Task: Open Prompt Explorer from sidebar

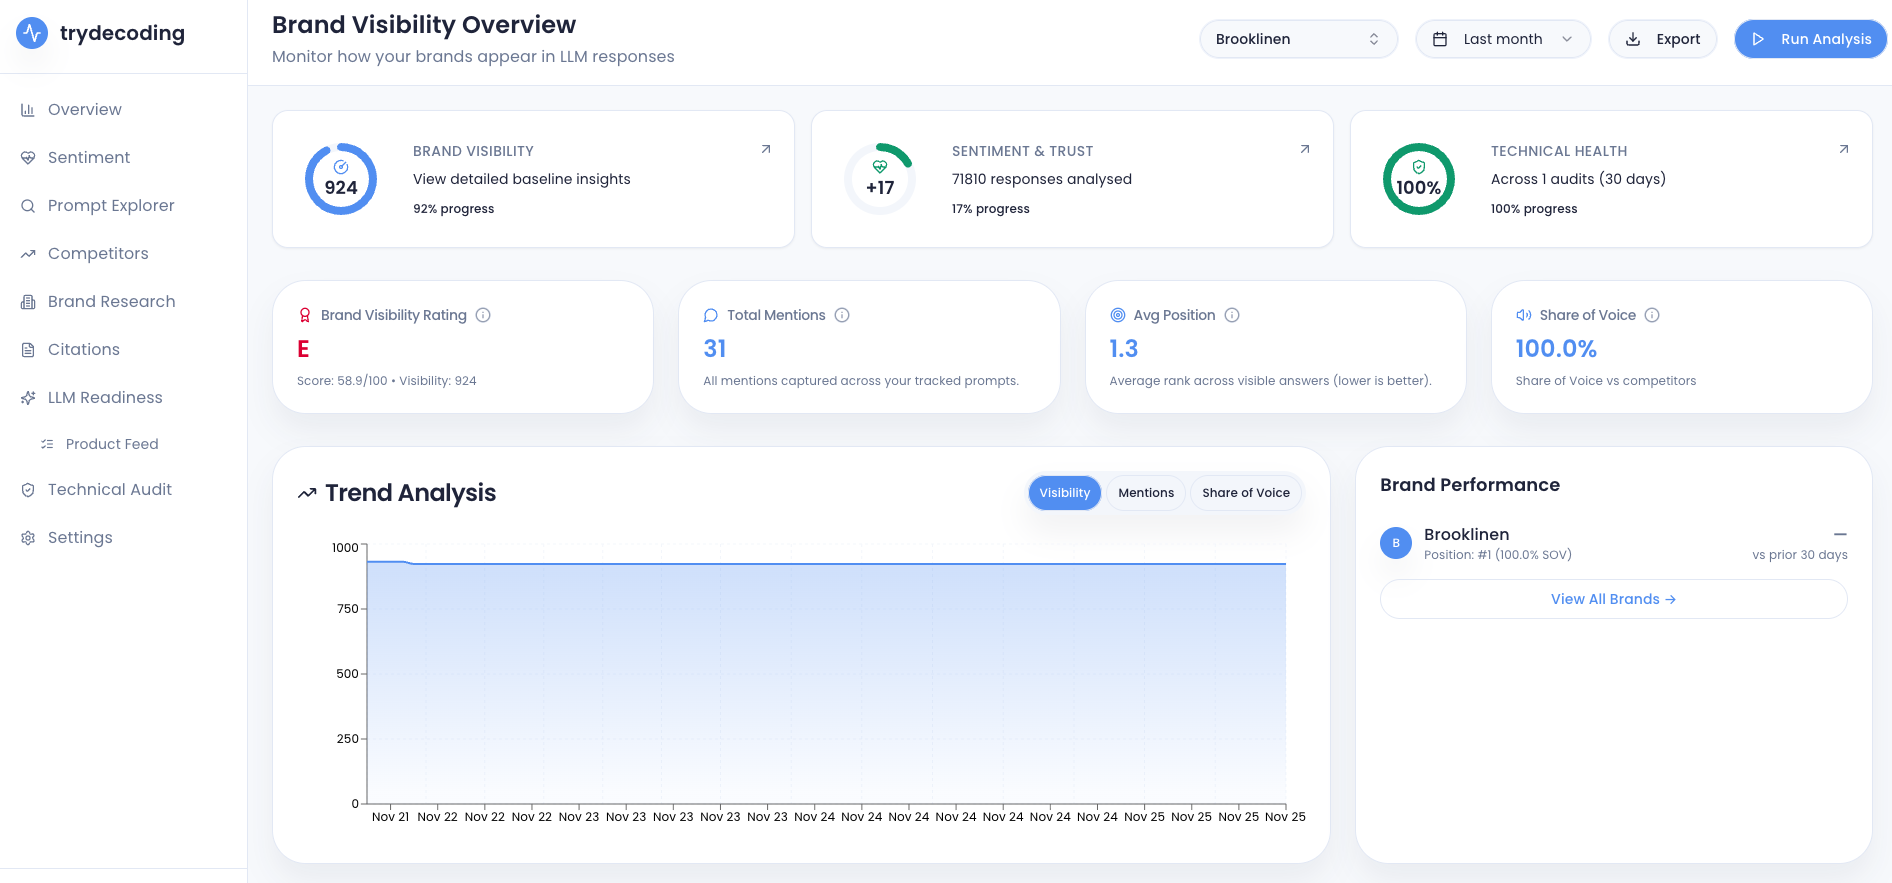Action: coord(111,205)
